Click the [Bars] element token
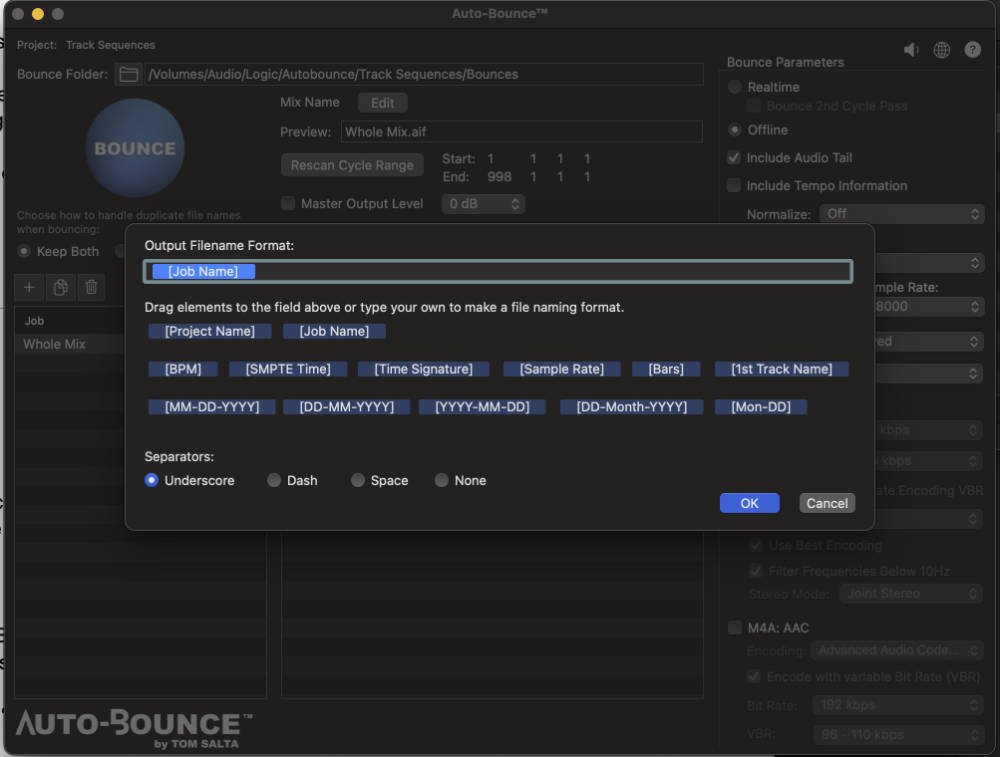The image size is (1000, 757). tap(666, 369)
